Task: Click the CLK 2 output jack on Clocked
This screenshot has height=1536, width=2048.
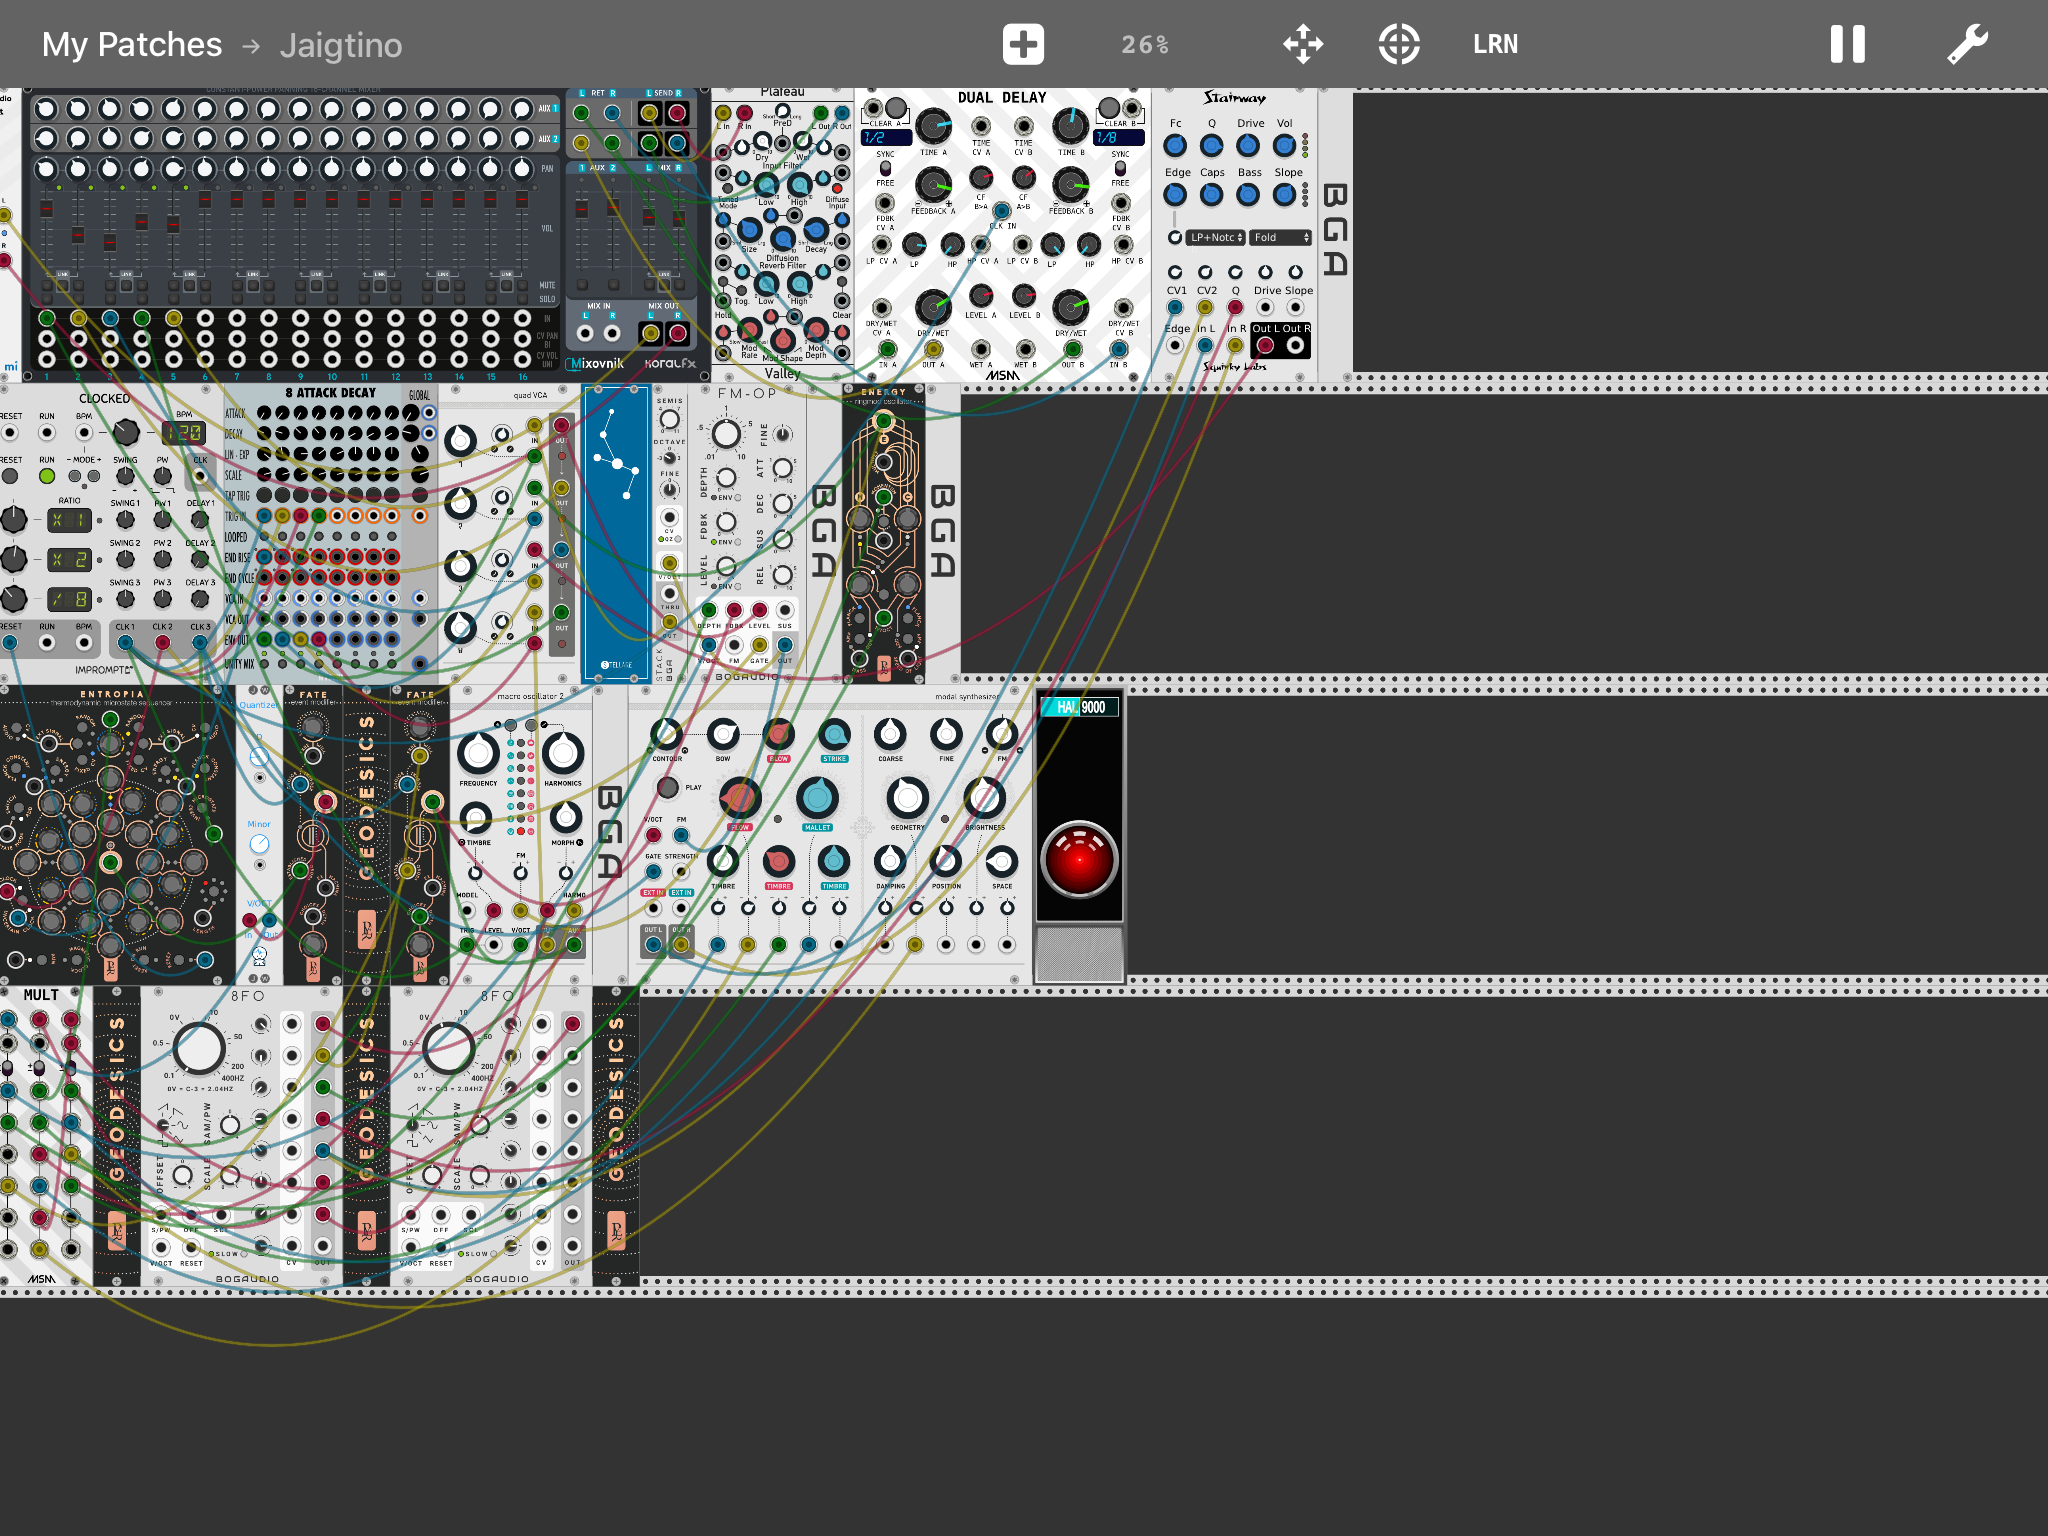Action: (x=162, y=643)
